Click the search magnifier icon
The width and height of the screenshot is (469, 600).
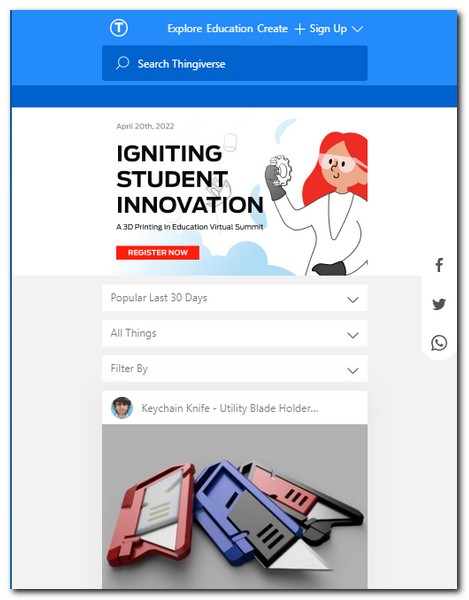click(x=122, y=63)
